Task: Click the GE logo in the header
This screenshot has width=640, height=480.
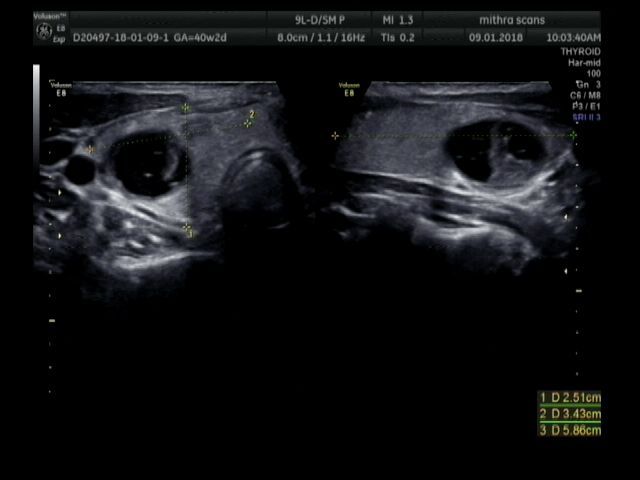Action: click(44, 33)
